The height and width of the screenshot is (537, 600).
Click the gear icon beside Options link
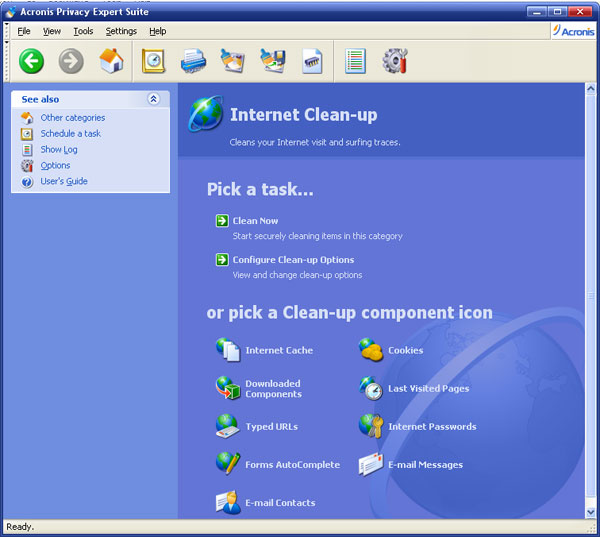(x=27, y=166)
